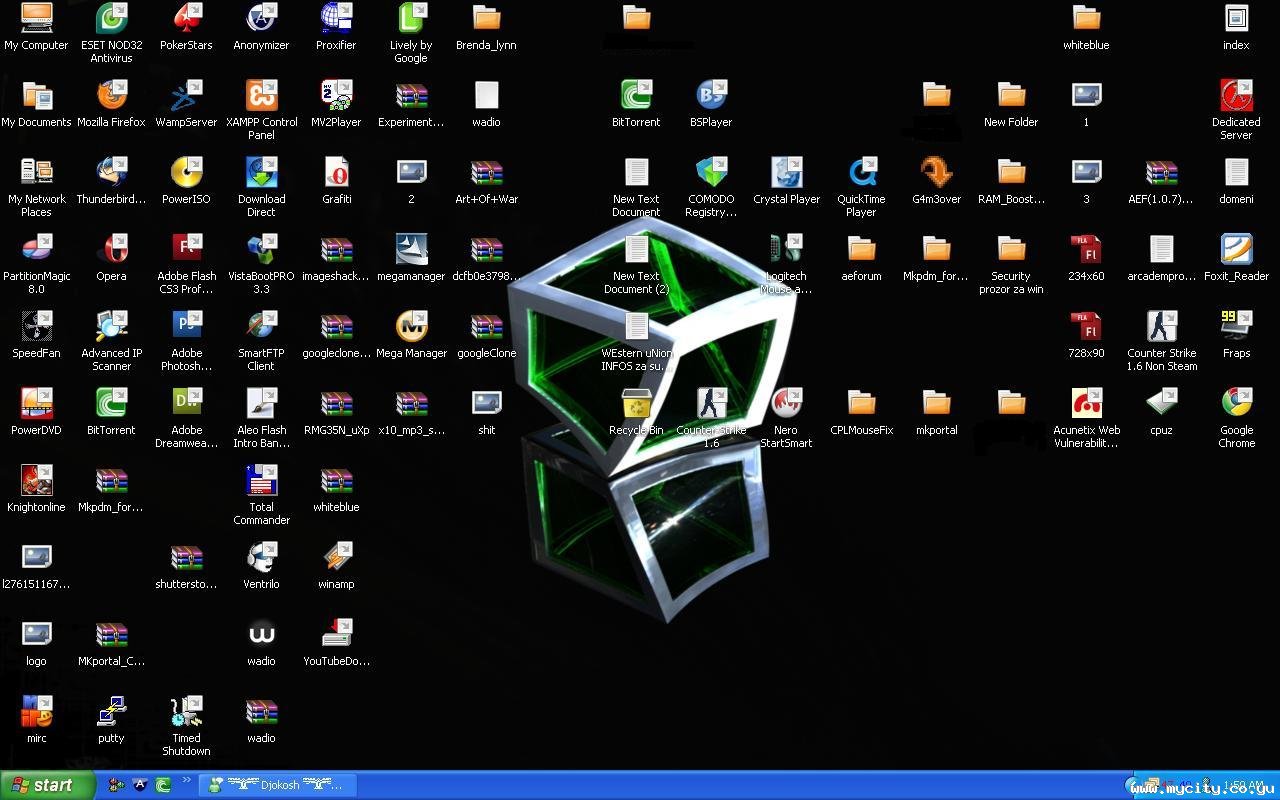Open the Google Chrome shortcut

pos(1236,404)
